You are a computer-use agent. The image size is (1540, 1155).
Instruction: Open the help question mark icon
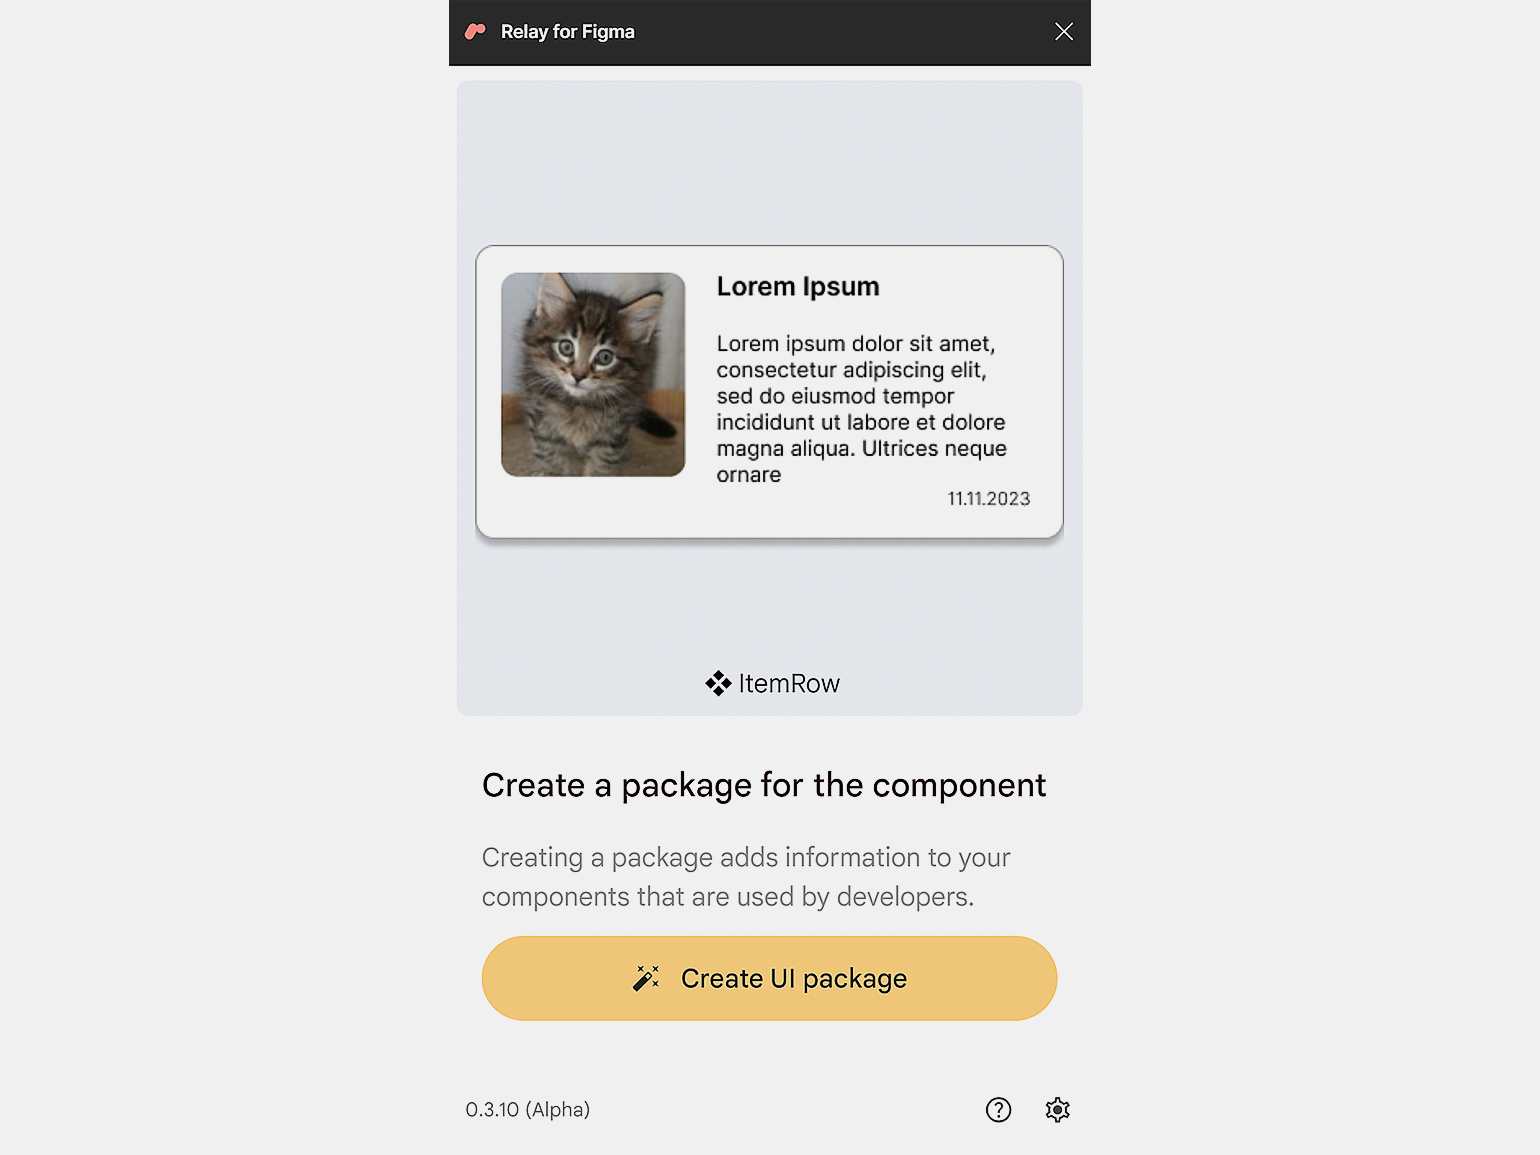998,1110
